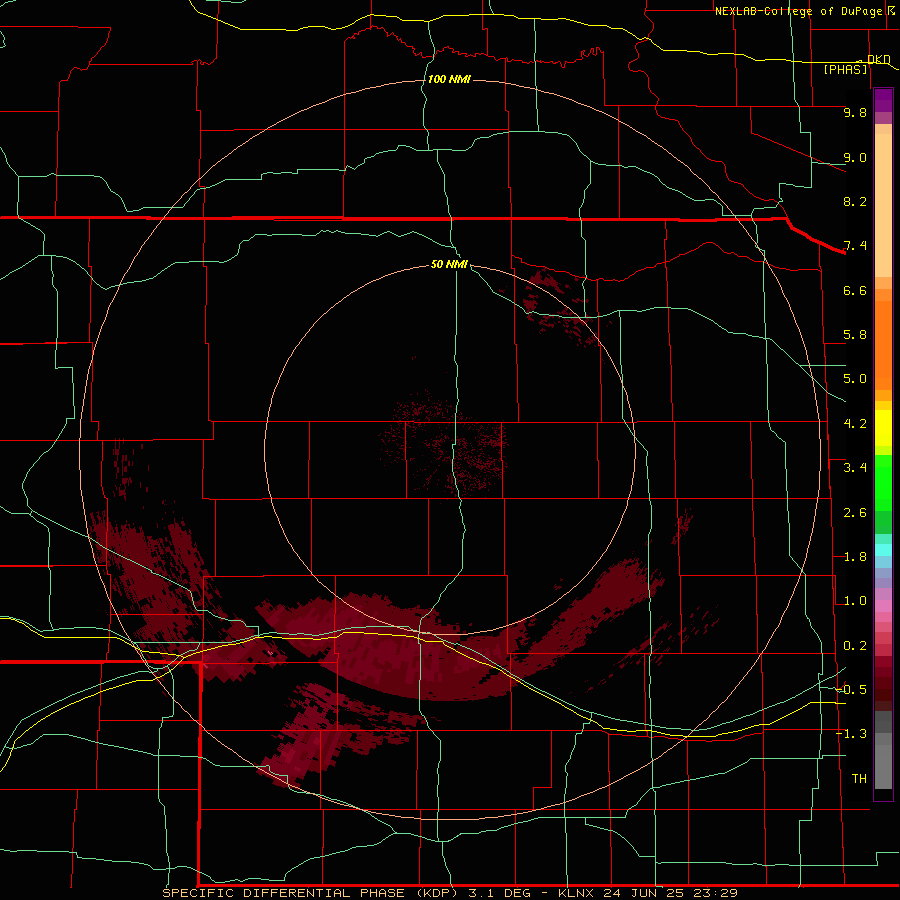Click the 50 NMI range ring label

click(449, 264)
